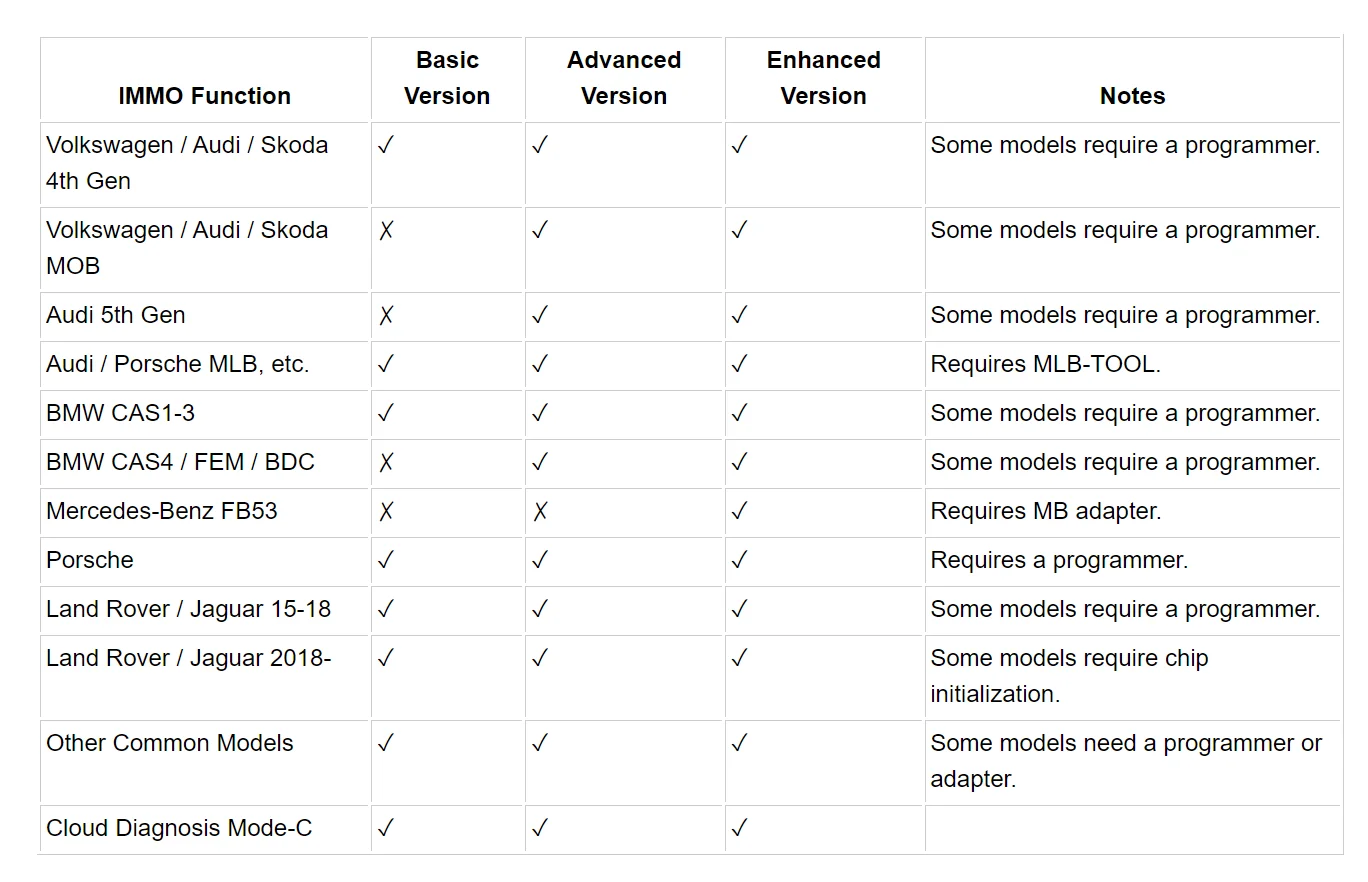Viewport: 1368px width, 882px height.
Task: Click the Advanced checkmark for Other Common Models
Action: pyautogui.click(x=540, y=743)
